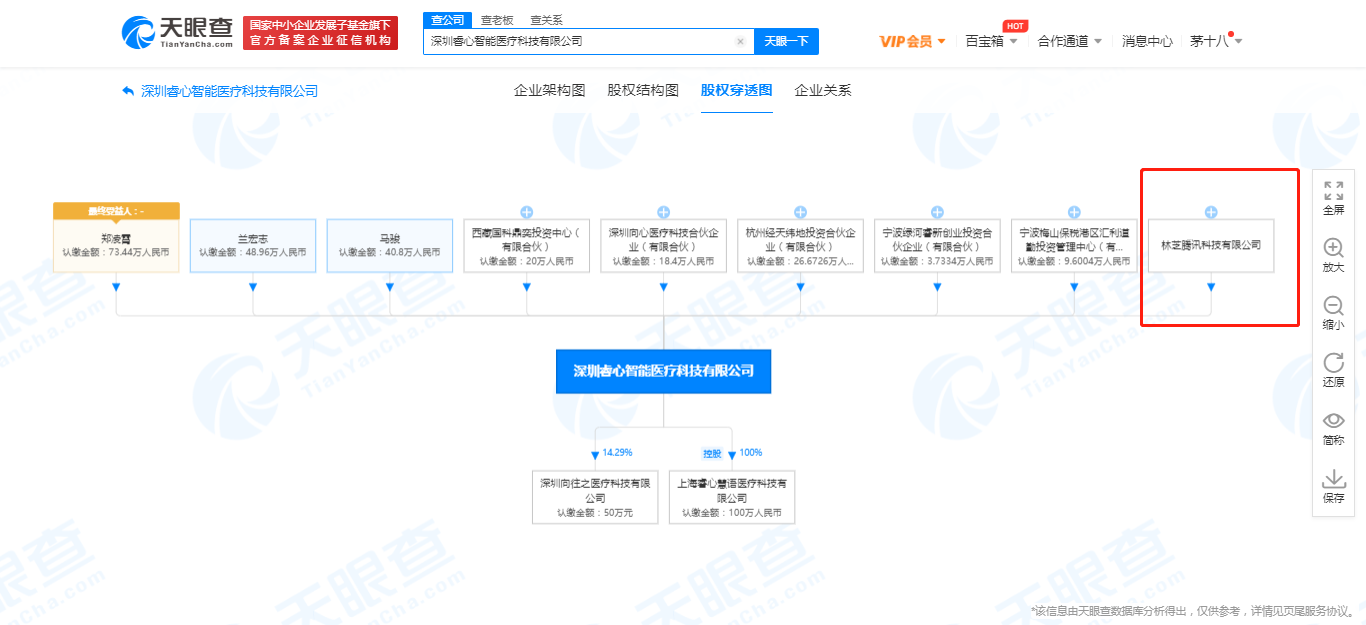Viewport: 1366px width, 625px height.
Task: Open the 消息中心 message center
Action: click(x=1147, y=41)
